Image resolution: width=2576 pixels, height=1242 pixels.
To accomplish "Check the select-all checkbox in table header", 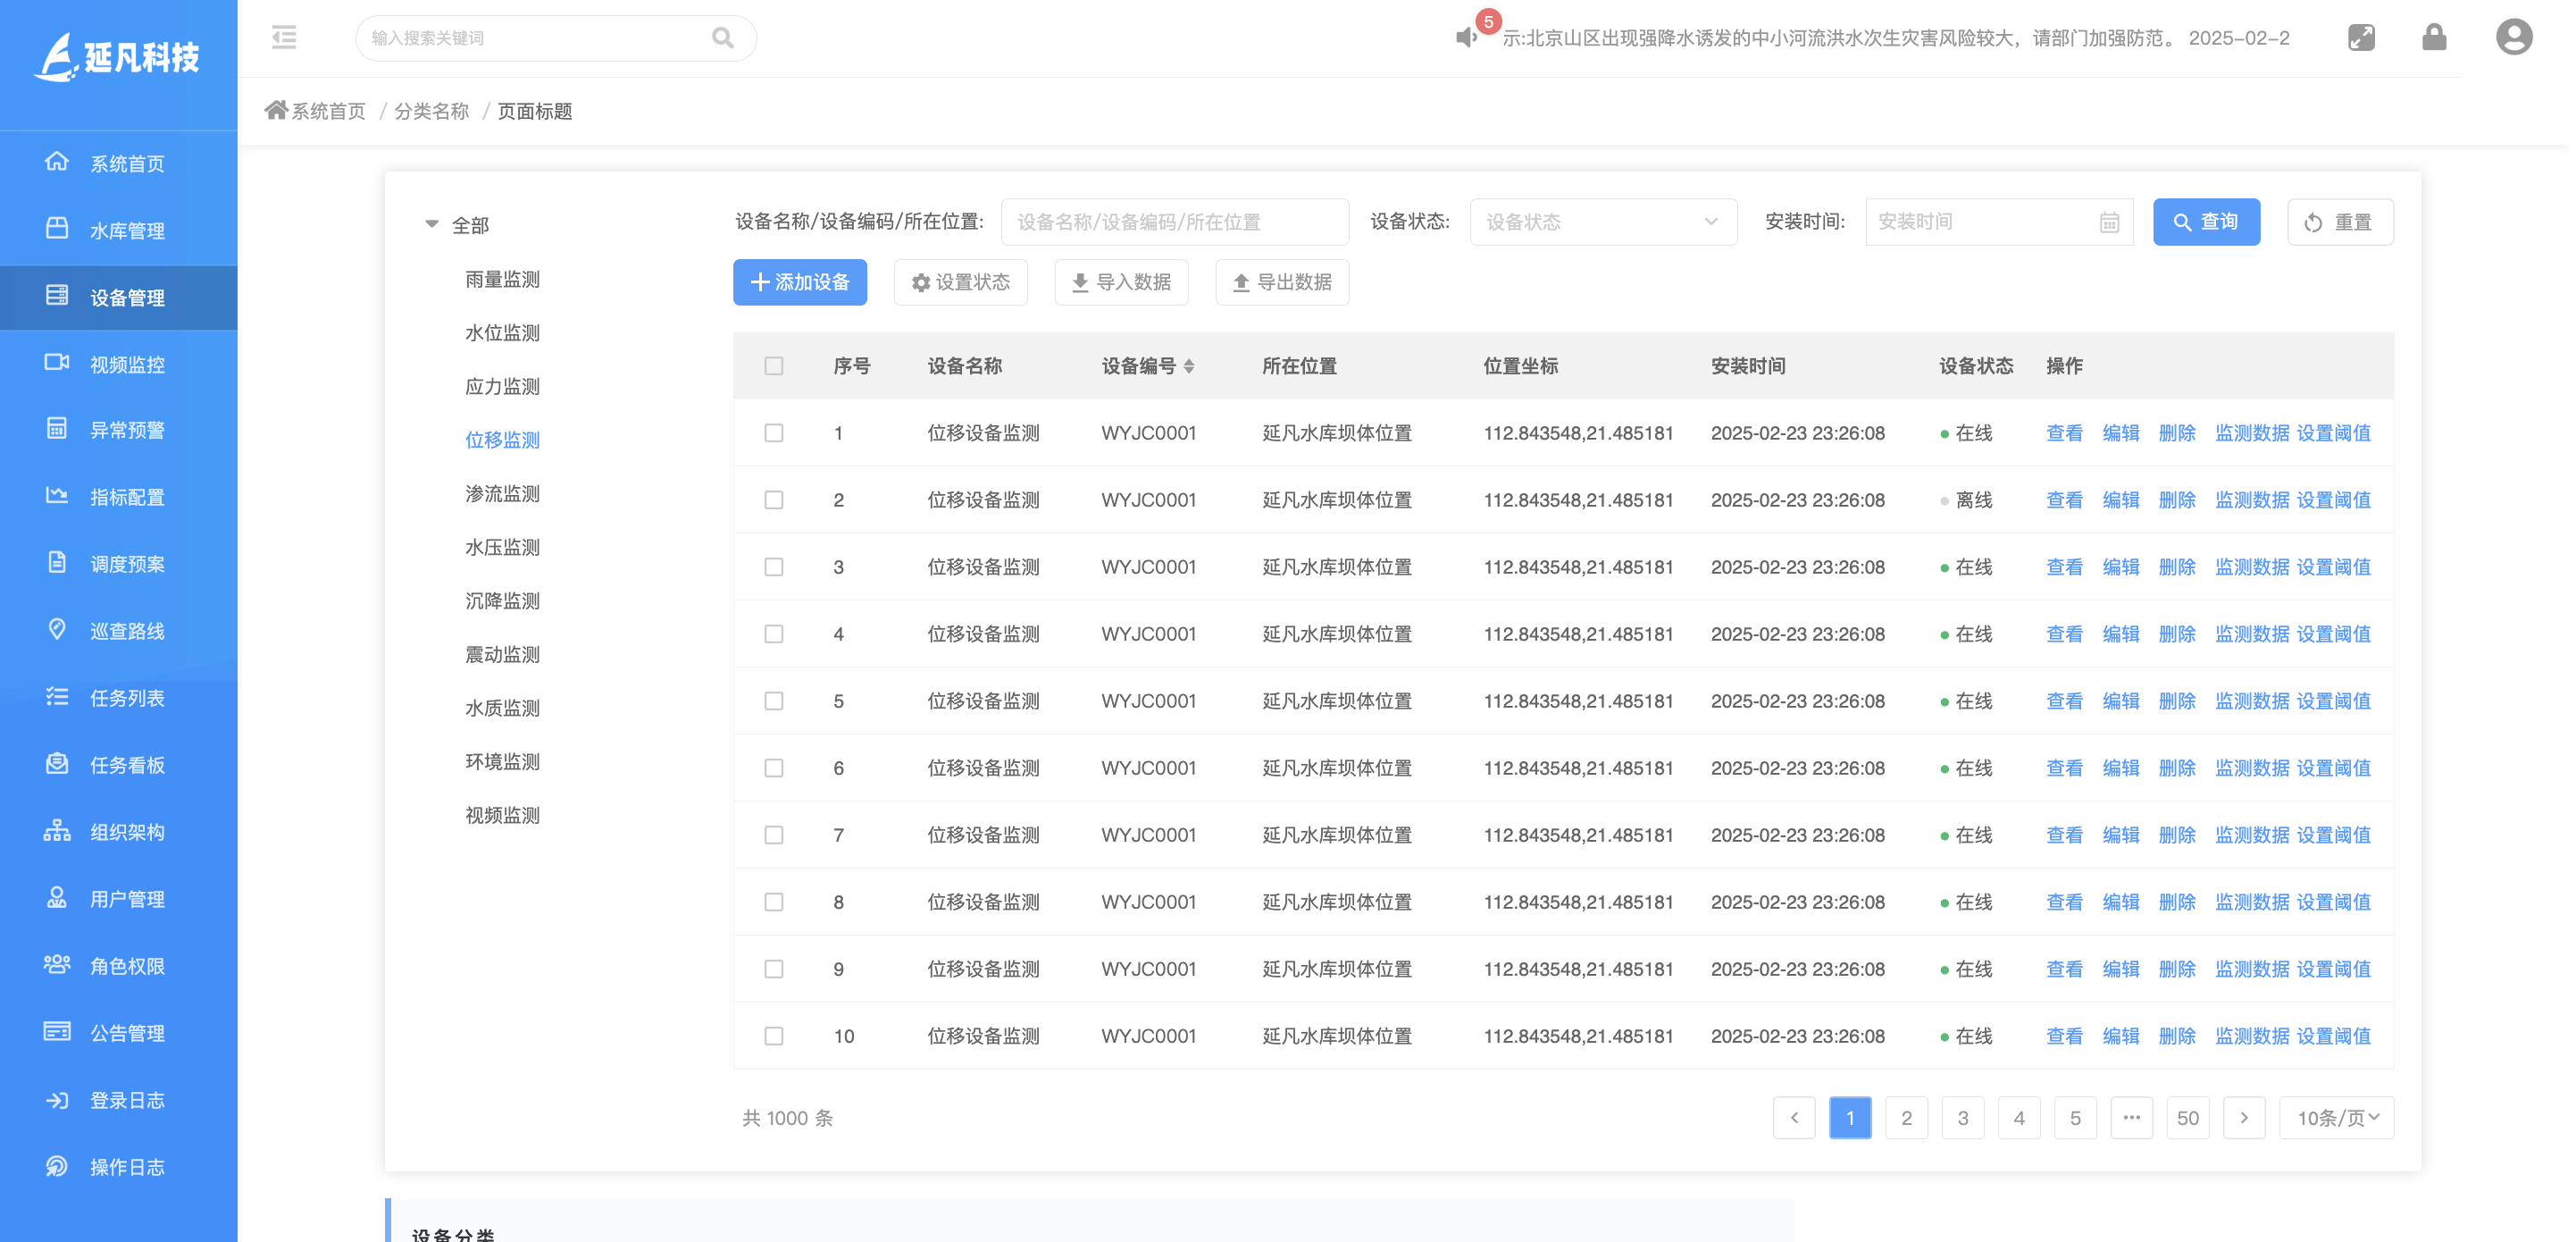I will tap(774, 366).
